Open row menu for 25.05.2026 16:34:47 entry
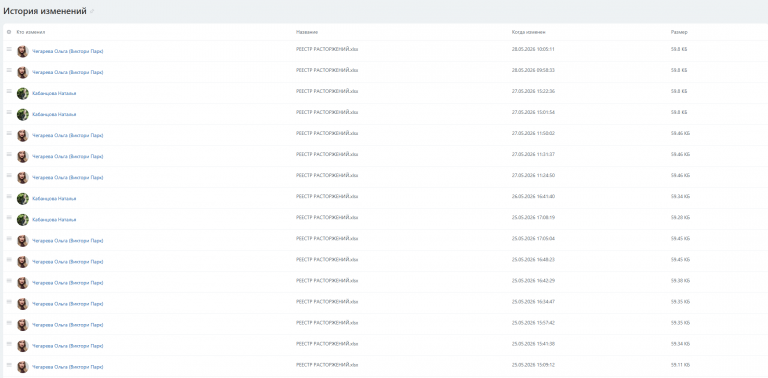Viewport: 768px width, 378px height. (x=9, y=302)
